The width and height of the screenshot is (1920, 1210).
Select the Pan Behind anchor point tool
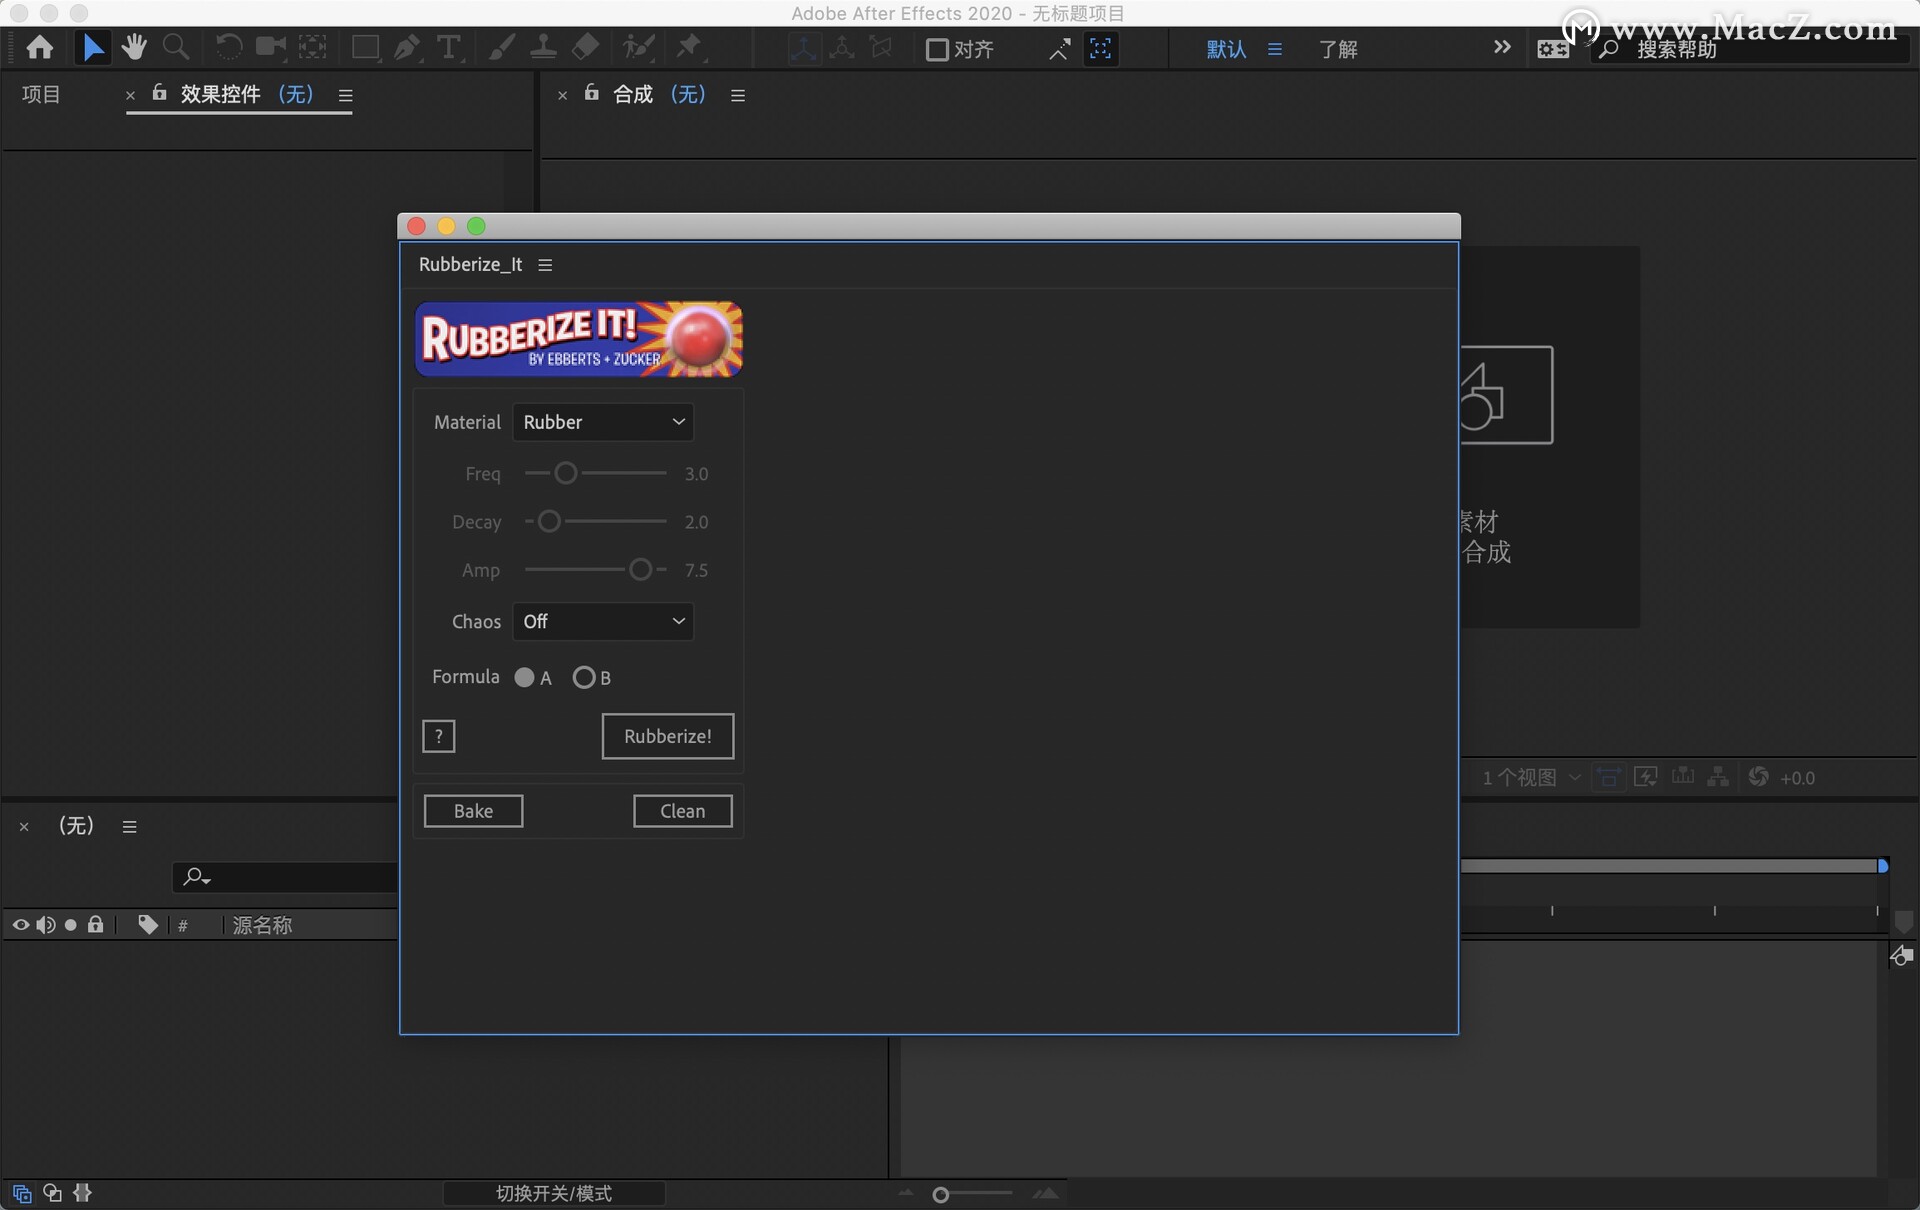click(313, 47)
